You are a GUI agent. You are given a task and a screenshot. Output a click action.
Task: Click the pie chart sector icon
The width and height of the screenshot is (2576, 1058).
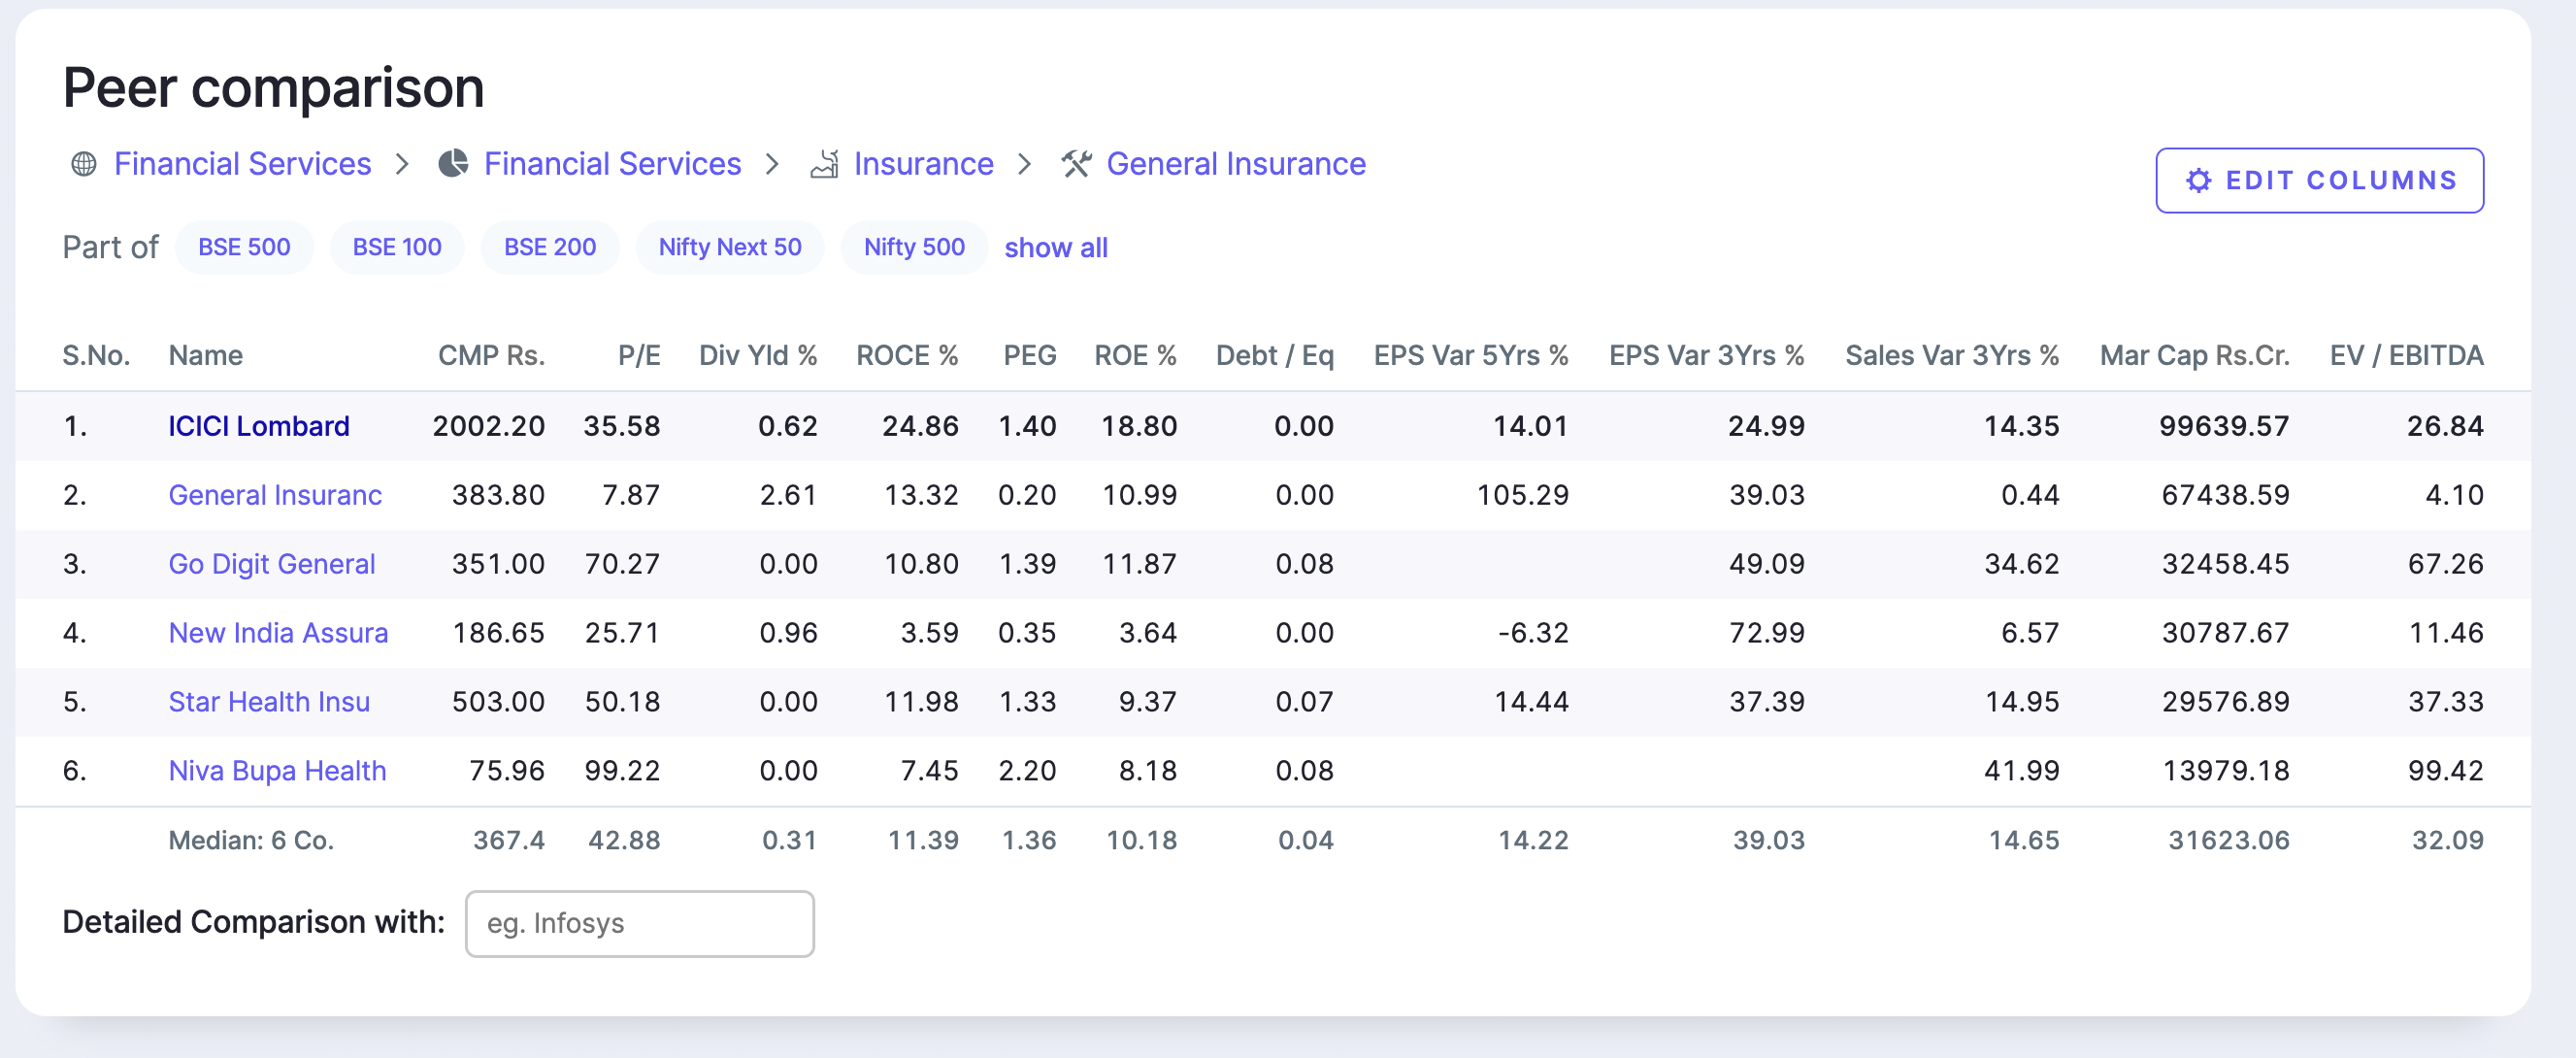[453, 164]
